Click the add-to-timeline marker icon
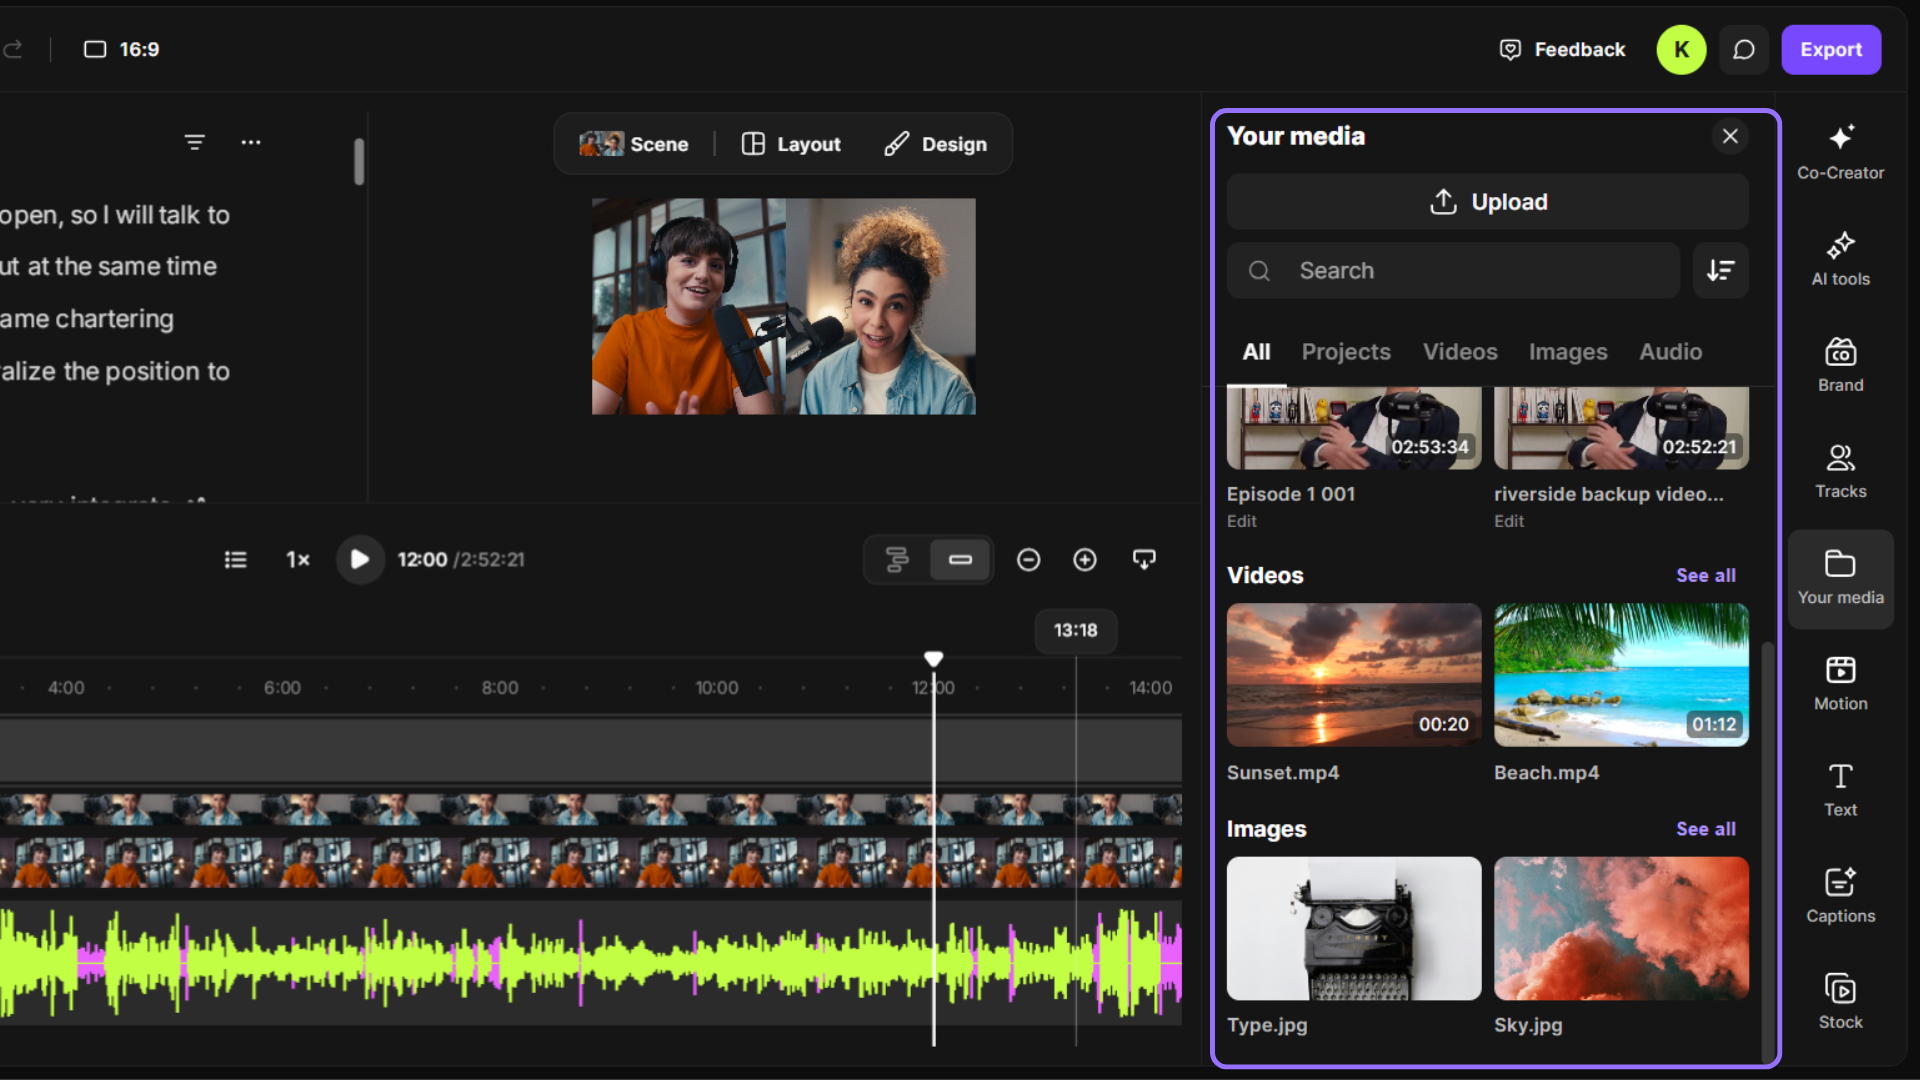The width and height of the screenshot is (1920, 1080). coord(1144,560)
